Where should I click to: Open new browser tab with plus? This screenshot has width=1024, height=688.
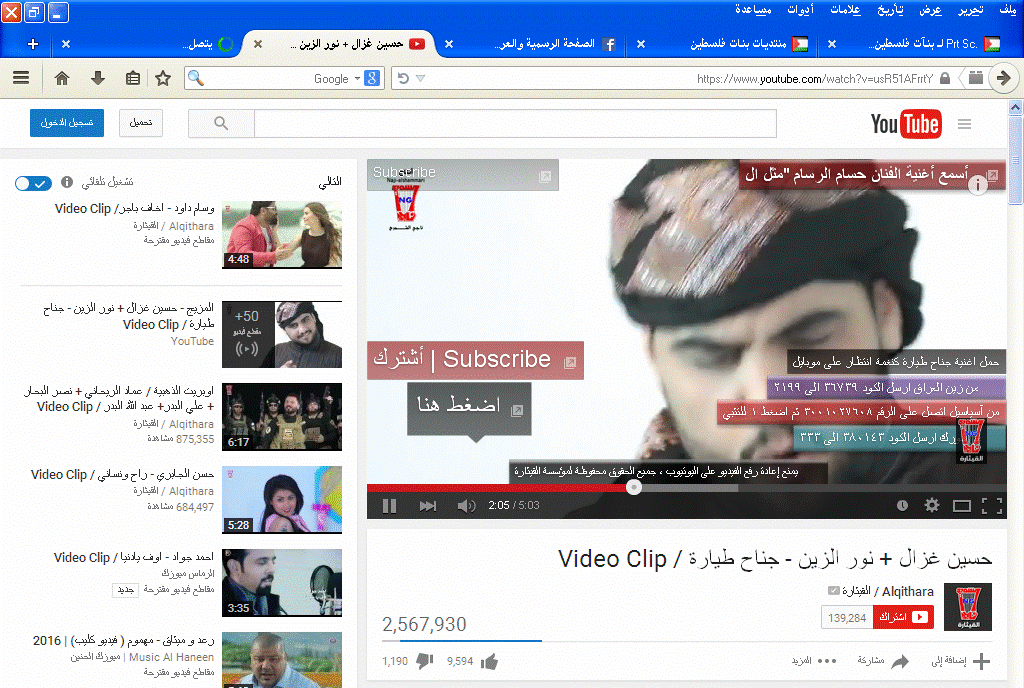(33, 44)
